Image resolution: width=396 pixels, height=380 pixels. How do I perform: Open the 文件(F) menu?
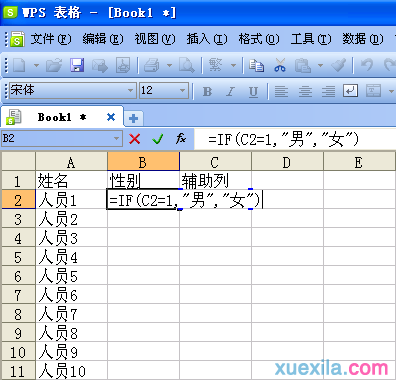coord(51,39)
